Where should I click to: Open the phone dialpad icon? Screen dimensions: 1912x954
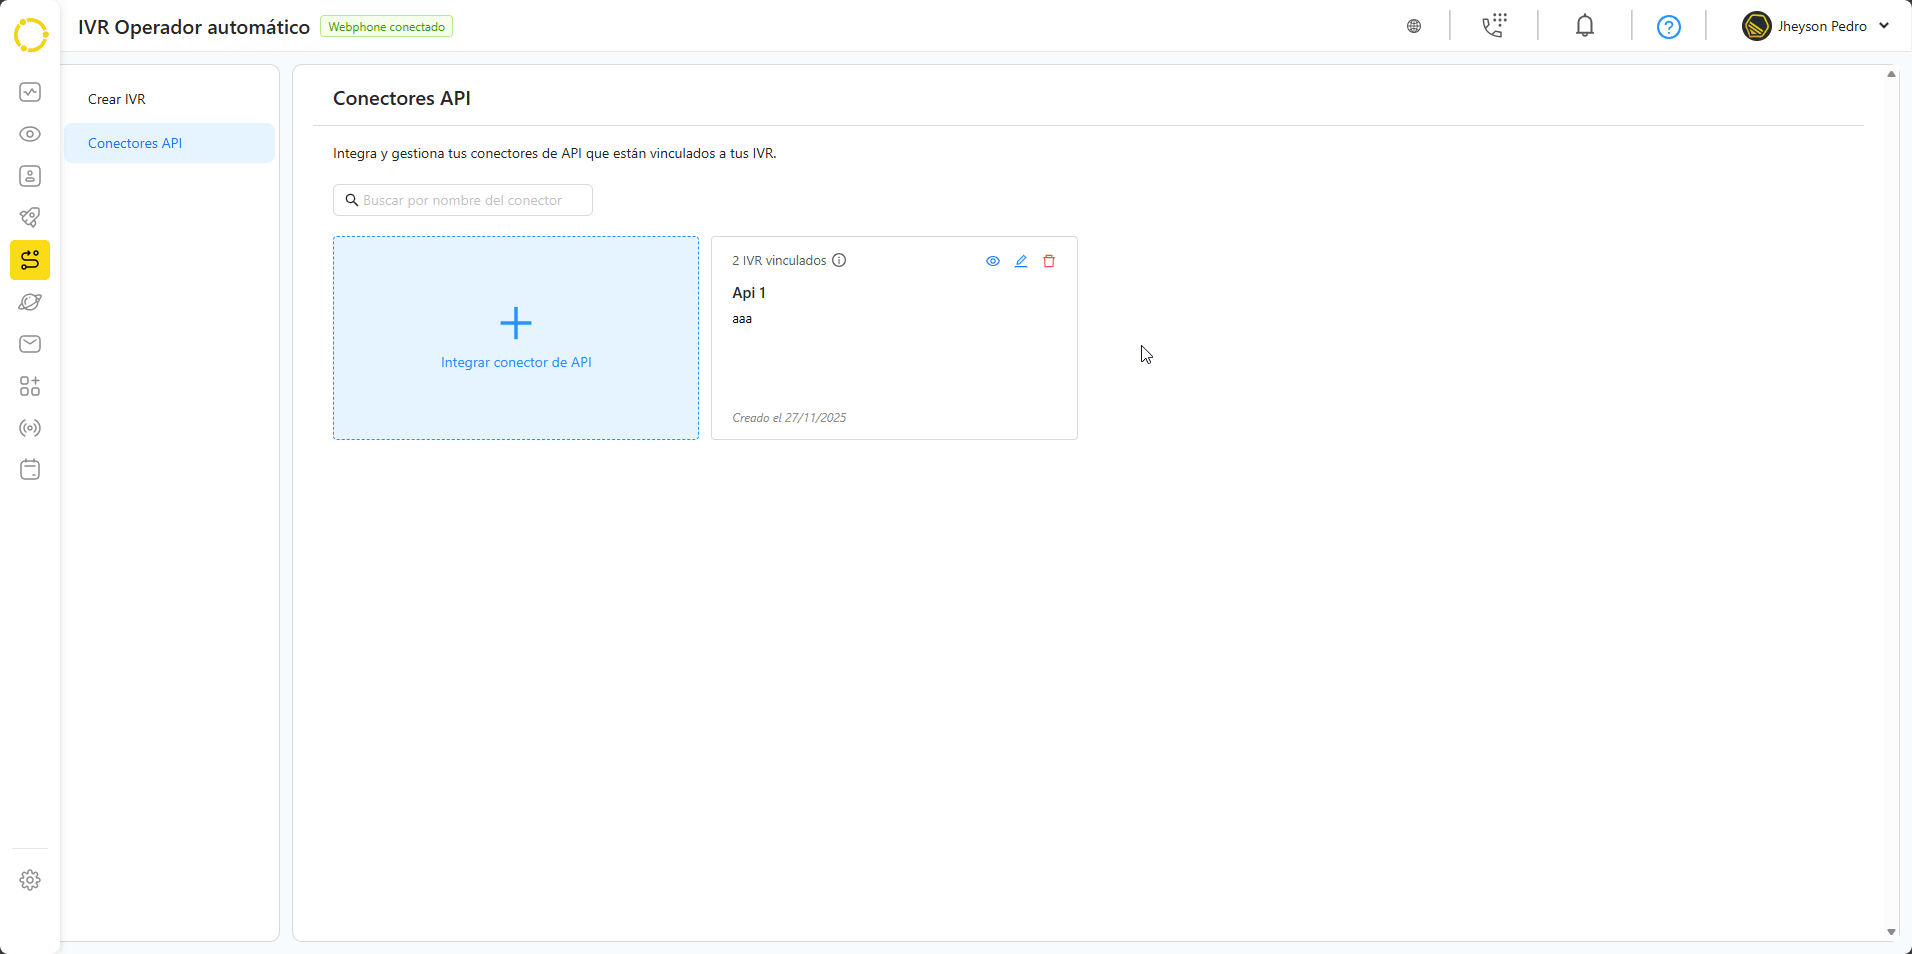click(1494, 26)
